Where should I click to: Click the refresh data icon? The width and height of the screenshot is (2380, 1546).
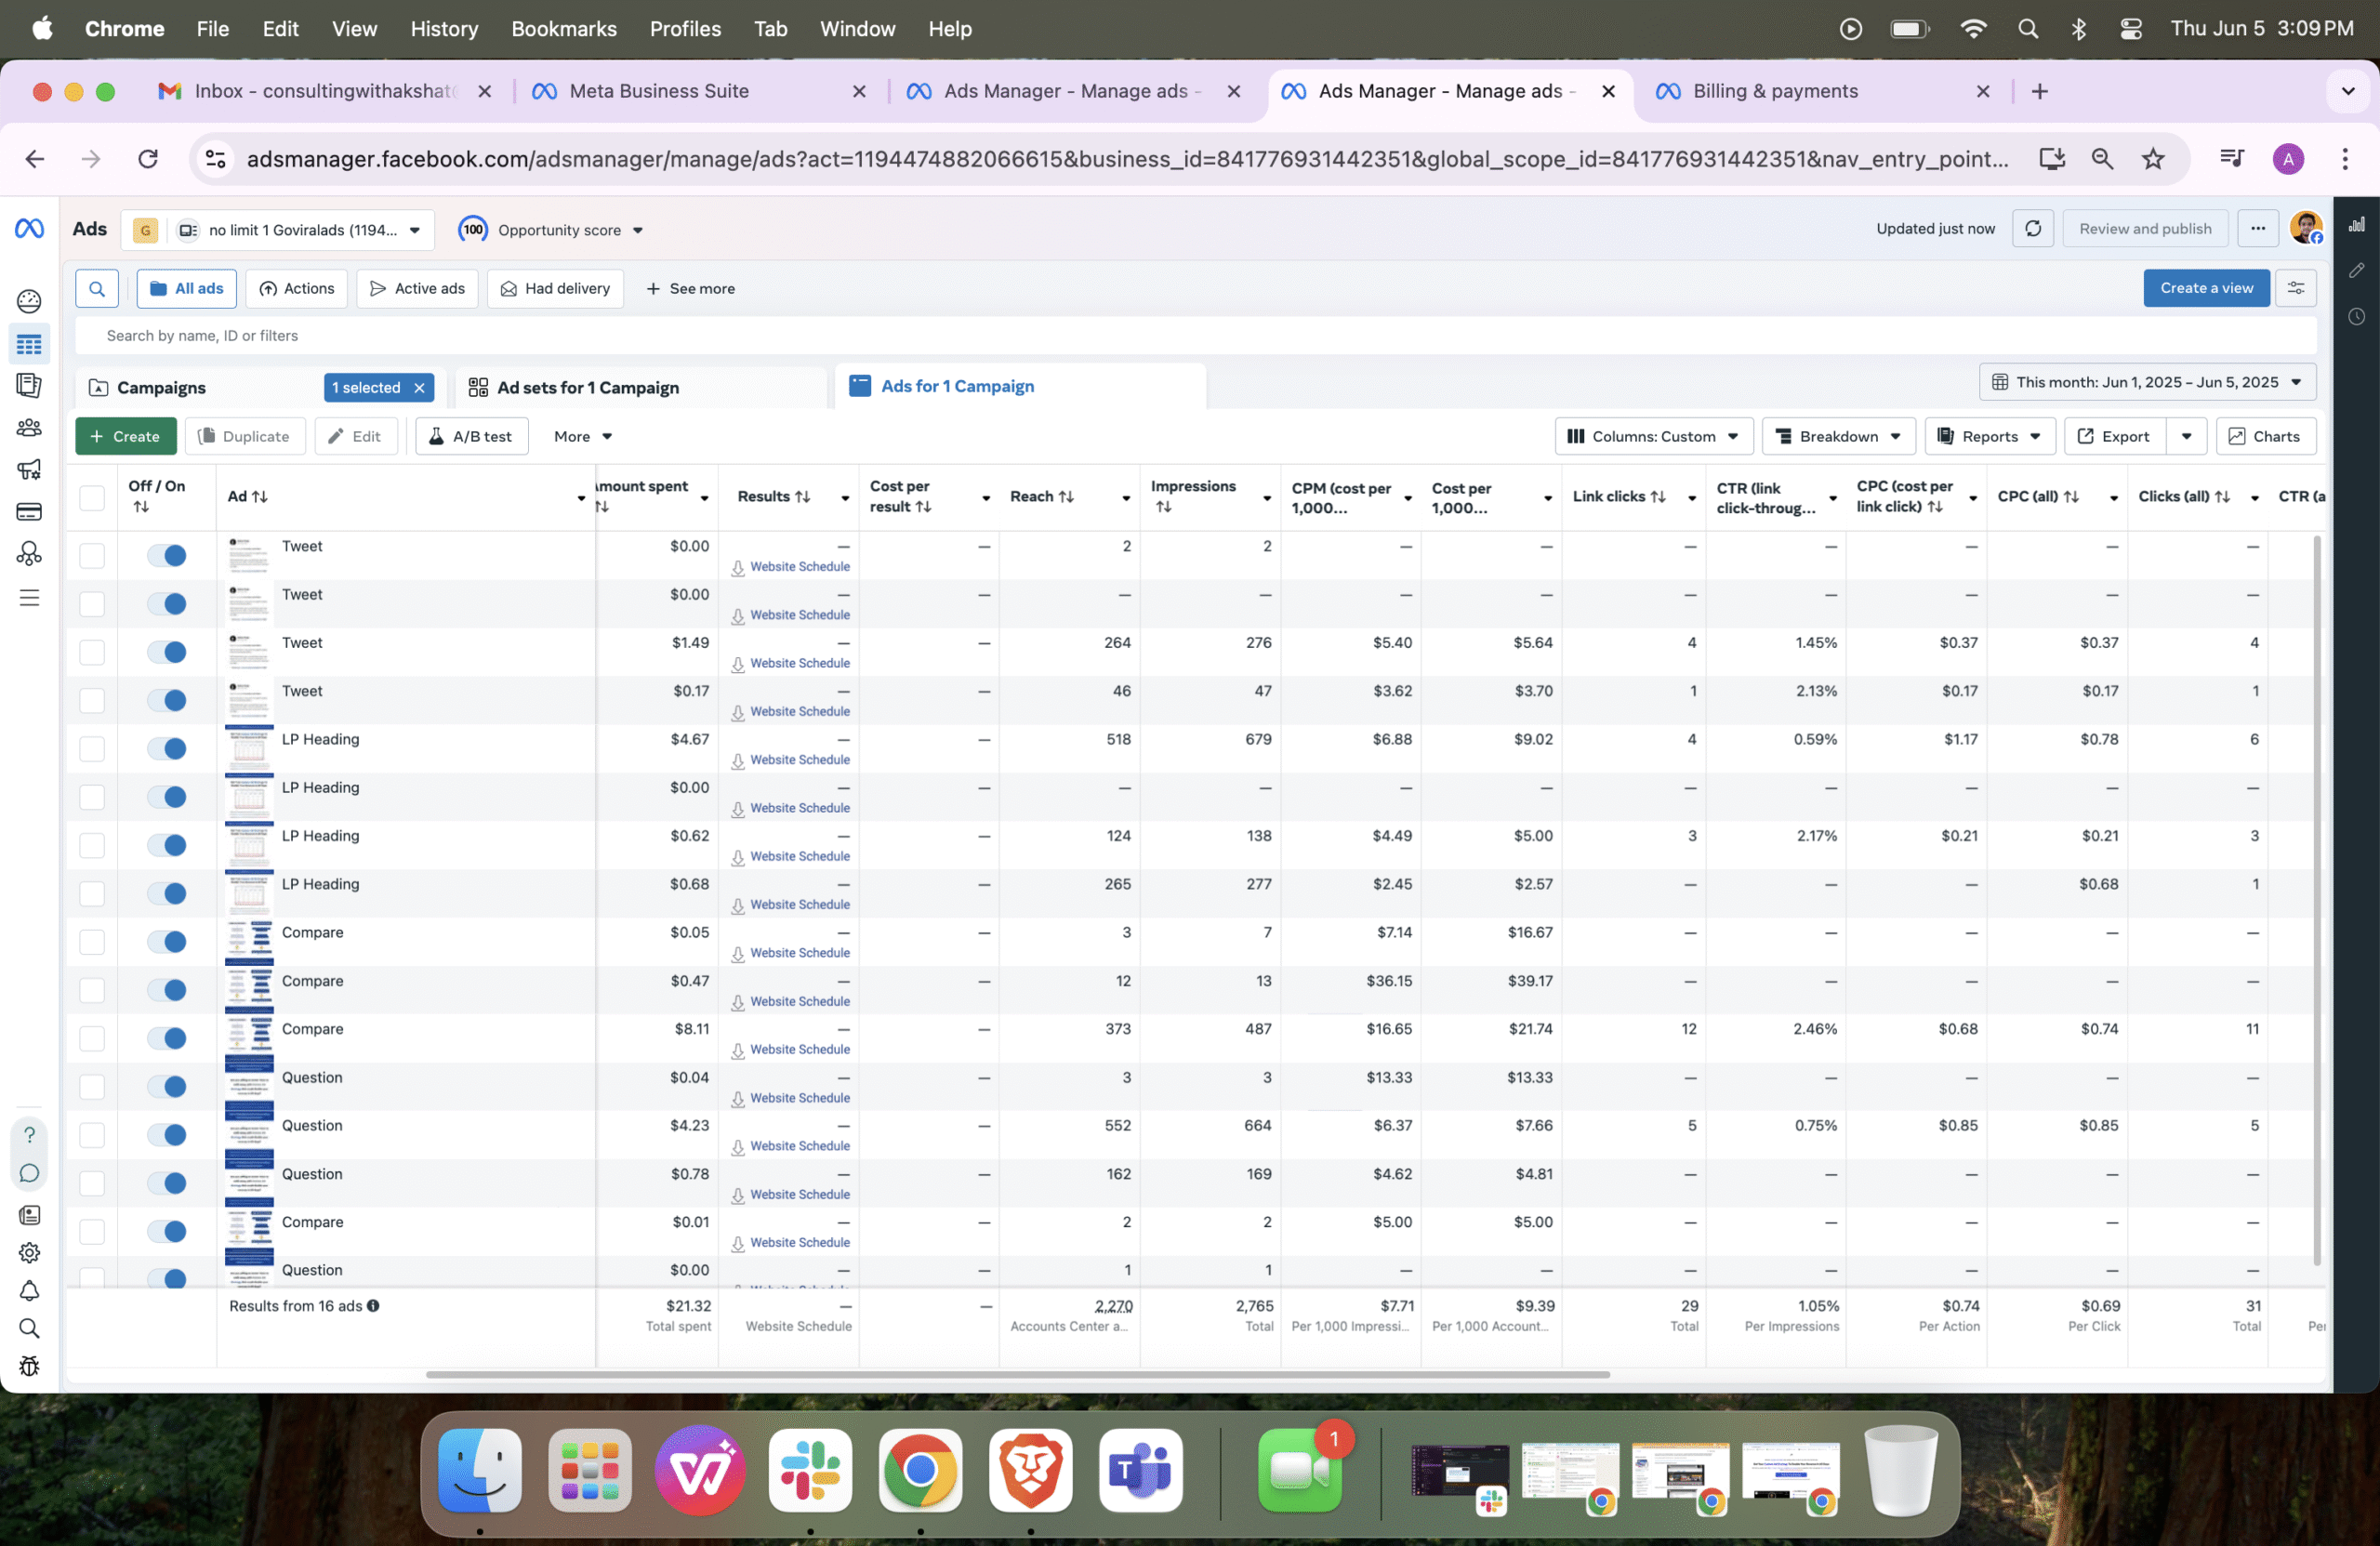pyautogui.click(x=2032, y=229)
